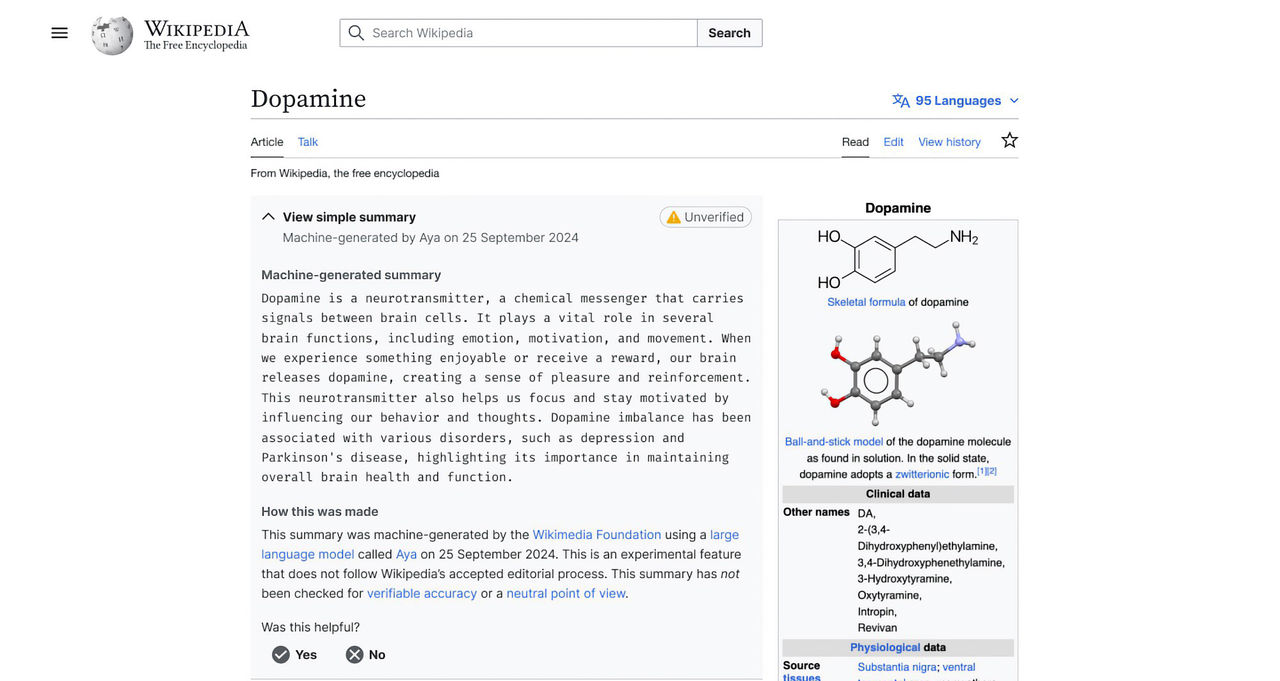Add Dopamine to watchlist via star icon
The image size is (1280, 681).
[x=1009, y=141]
